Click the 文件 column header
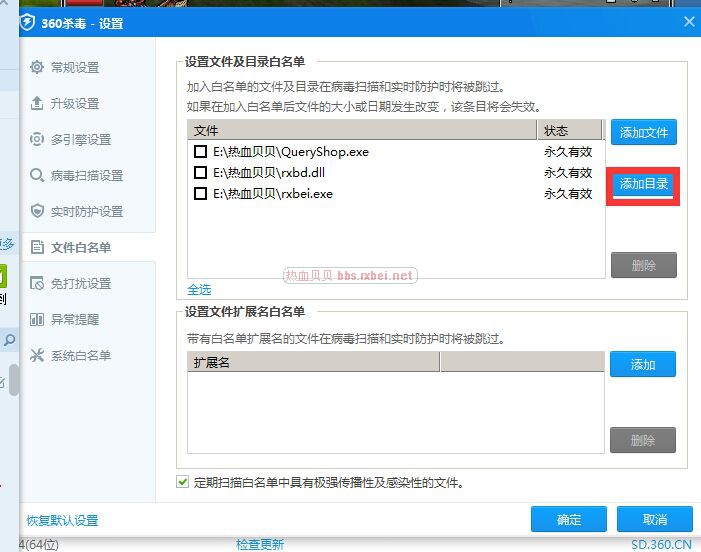701x552 pixels. coord(360,131)
